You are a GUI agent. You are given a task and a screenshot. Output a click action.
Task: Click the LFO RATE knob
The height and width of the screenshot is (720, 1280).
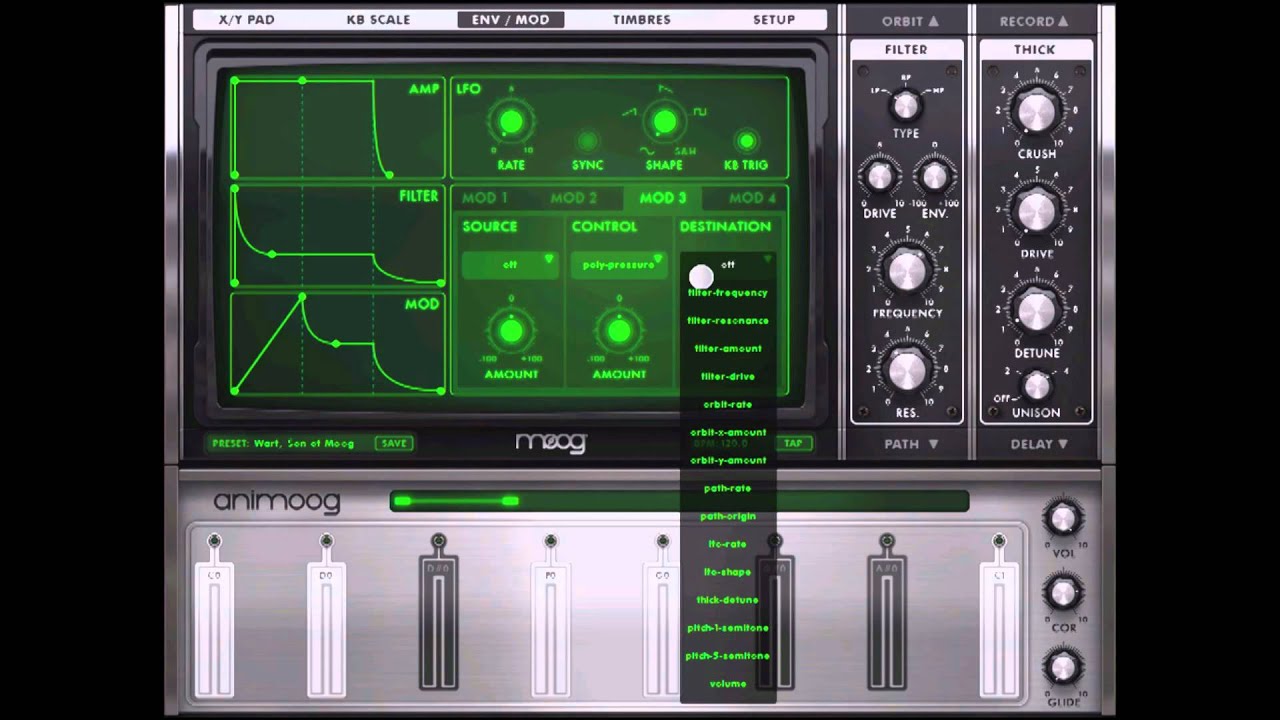coord(511,123)
